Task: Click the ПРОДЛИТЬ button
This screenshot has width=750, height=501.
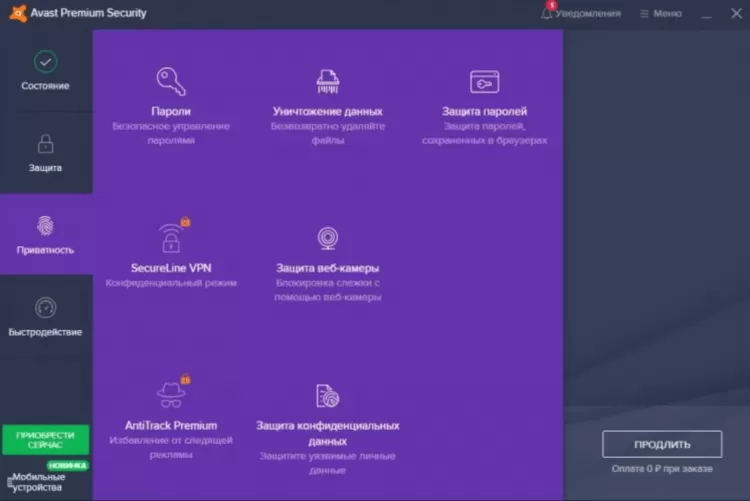Action: (662, 444)
